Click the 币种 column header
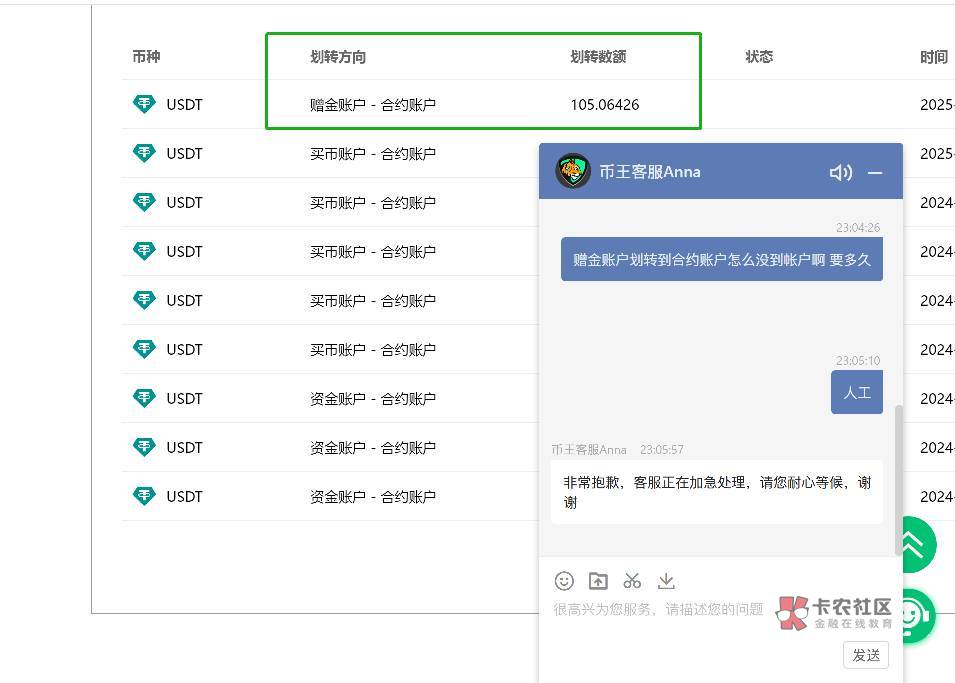955x683 pixels. [146, 57]
